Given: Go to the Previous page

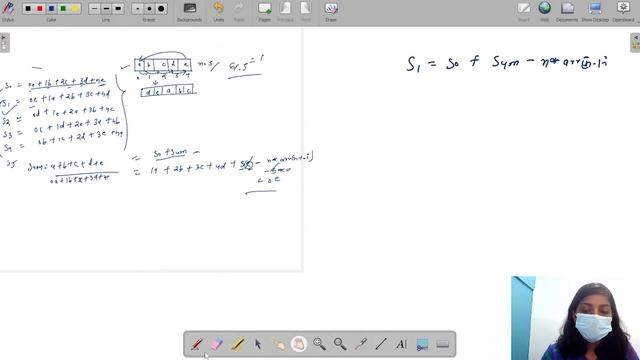Looking at the screenshot, I should click(285, 11).
